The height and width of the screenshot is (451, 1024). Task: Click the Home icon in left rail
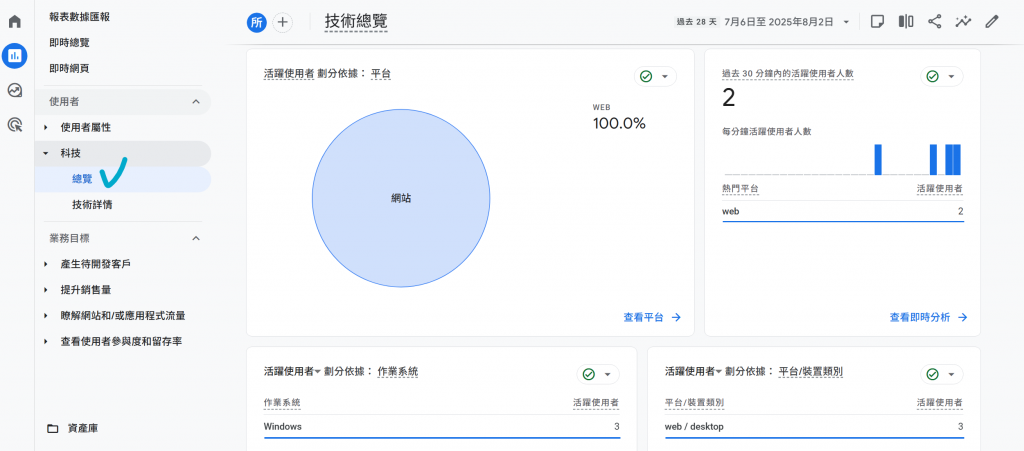15,21
